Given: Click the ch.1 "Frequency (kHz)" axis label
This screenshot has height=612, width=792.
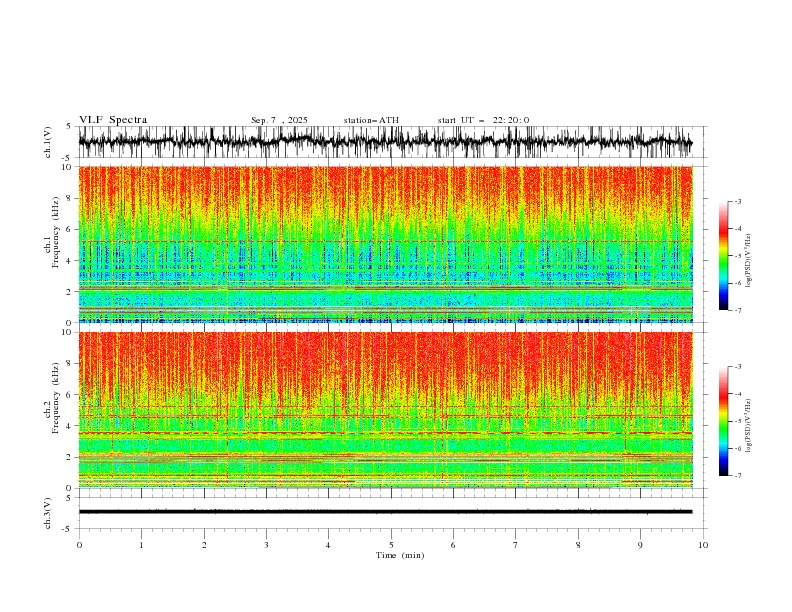Looking at the screenshot, I should (55, 232).
